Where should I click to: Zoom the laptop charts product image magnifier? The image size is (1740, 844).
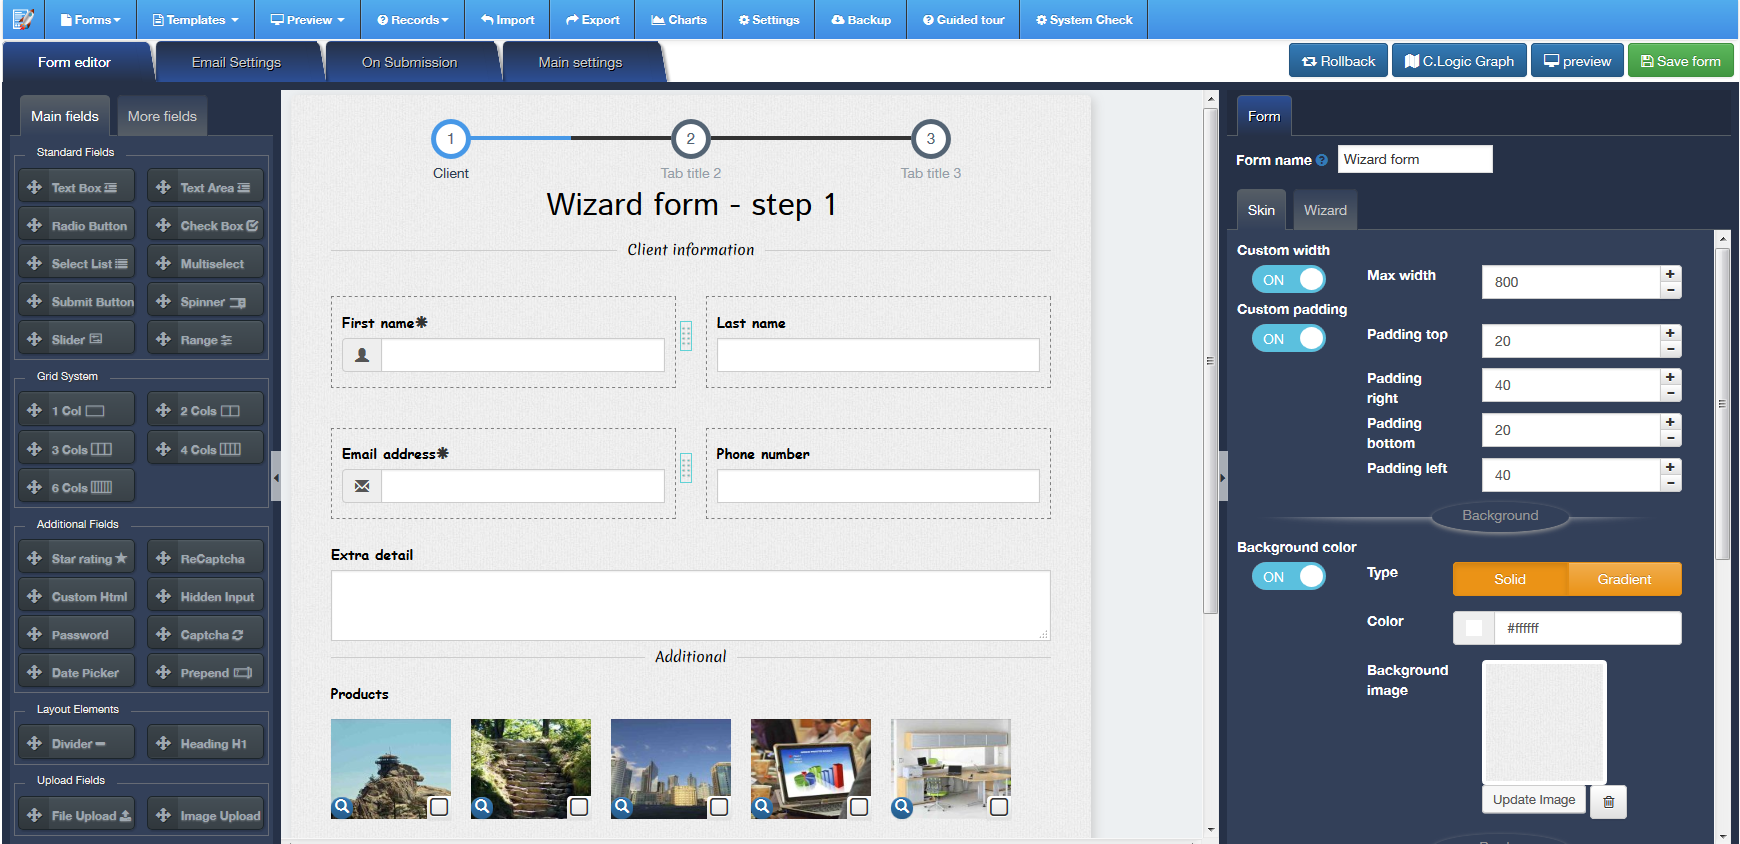[763, 806]
